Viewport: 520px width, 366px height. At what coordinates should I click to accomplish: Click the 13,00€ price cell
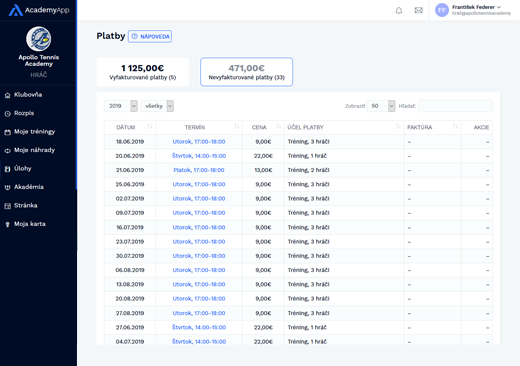pyautogui.click(x=263, y=170)
